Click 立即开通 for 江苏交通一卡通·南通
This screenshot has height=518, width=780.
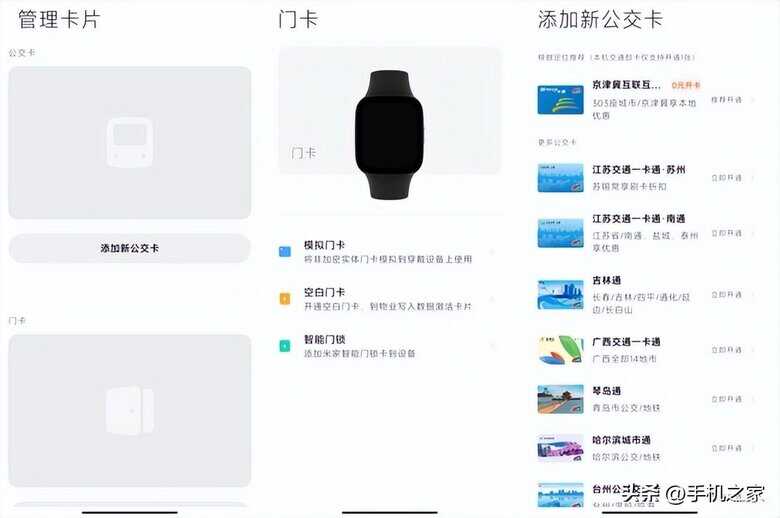pos(727,233)
